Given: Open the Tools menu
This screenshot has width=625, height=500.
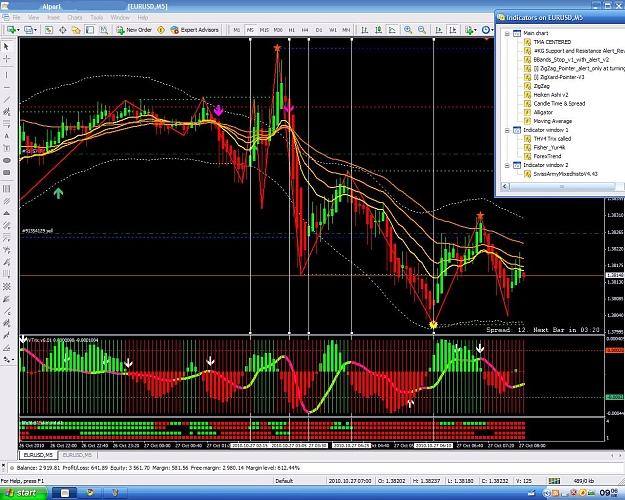Looking at the screenshot, I should point(96,18).
